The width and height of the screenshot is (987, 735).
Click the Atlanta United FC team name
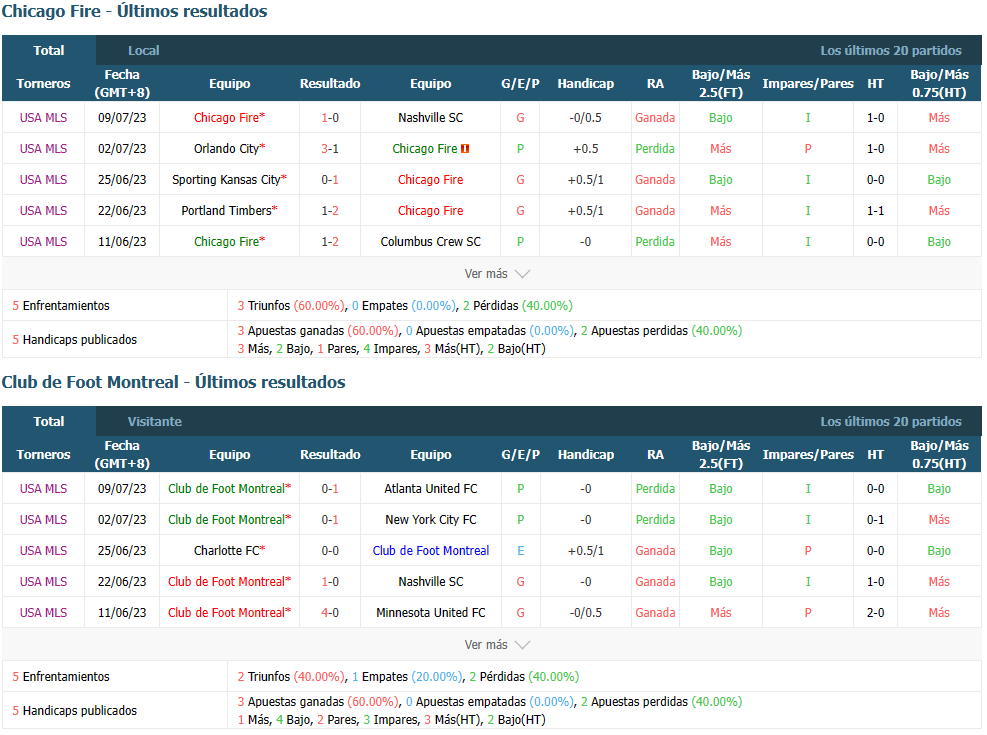point(431,489)
